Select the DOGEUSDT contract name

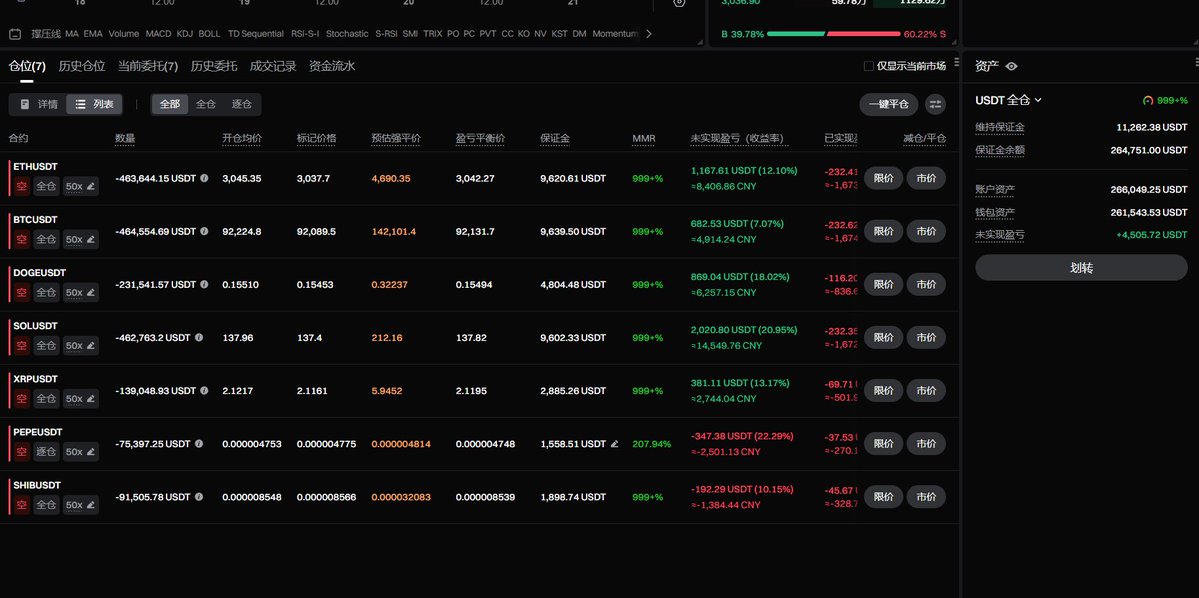pos(40,272)
